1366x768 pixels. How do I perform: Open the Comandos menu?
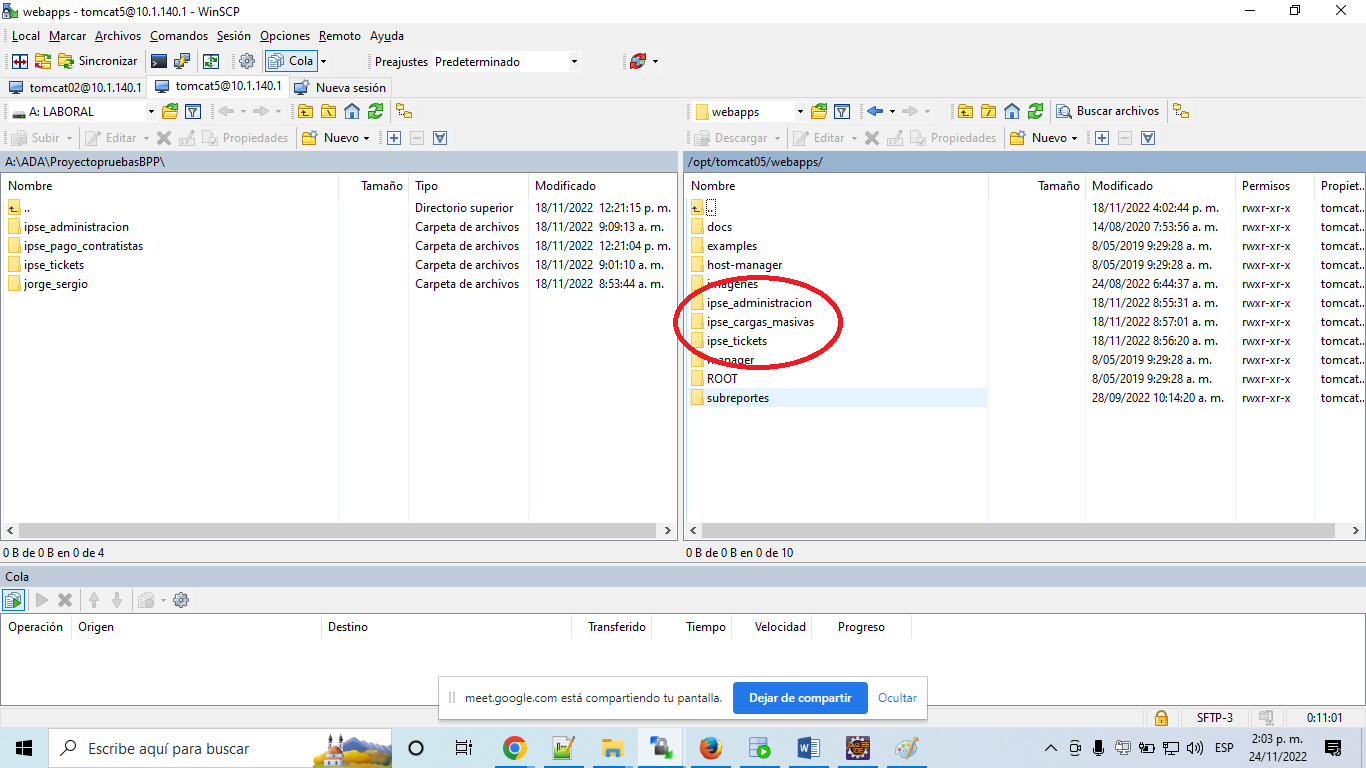pos(179,35)
